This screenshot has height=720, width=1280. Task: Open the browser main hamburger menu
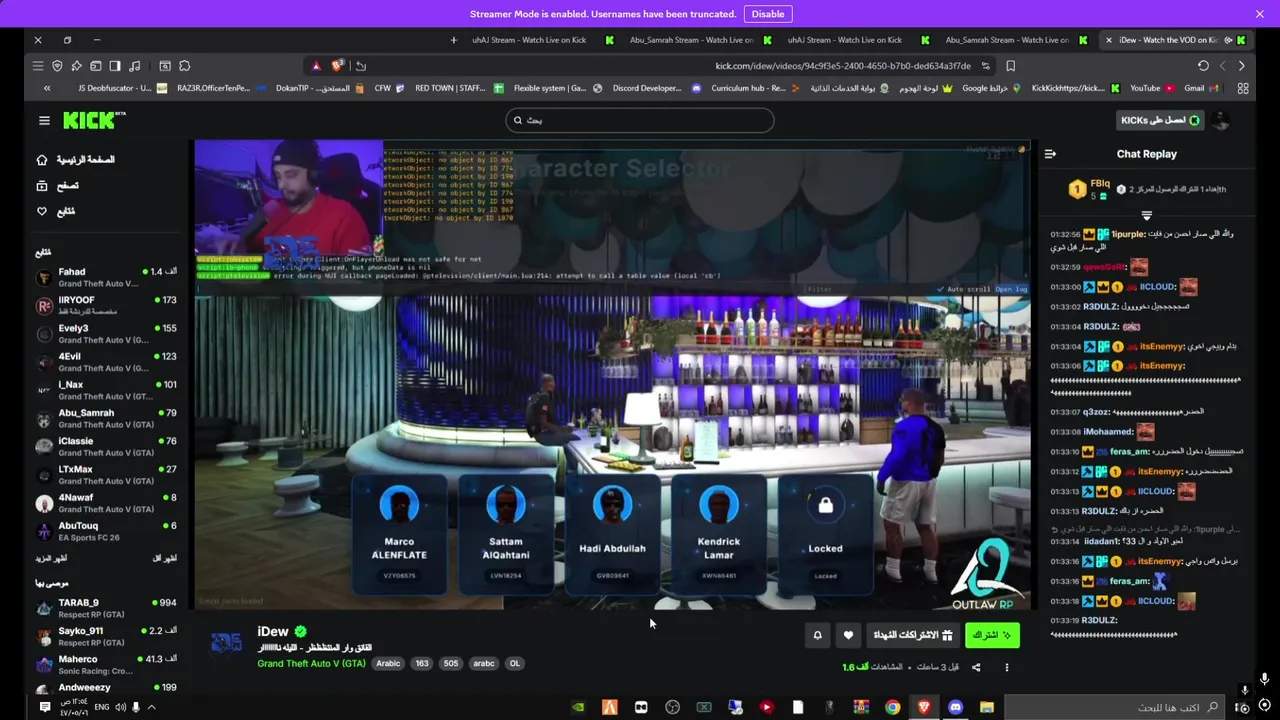[x=38, y=66]
